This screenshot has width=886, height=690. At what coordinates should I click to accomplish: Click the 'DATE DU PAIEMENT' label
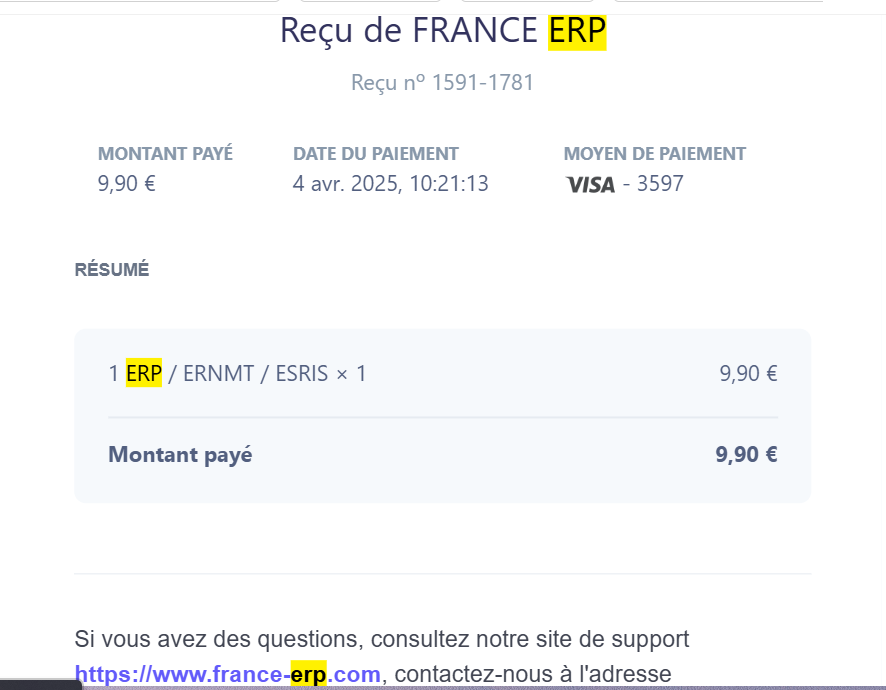click(376, 154)
